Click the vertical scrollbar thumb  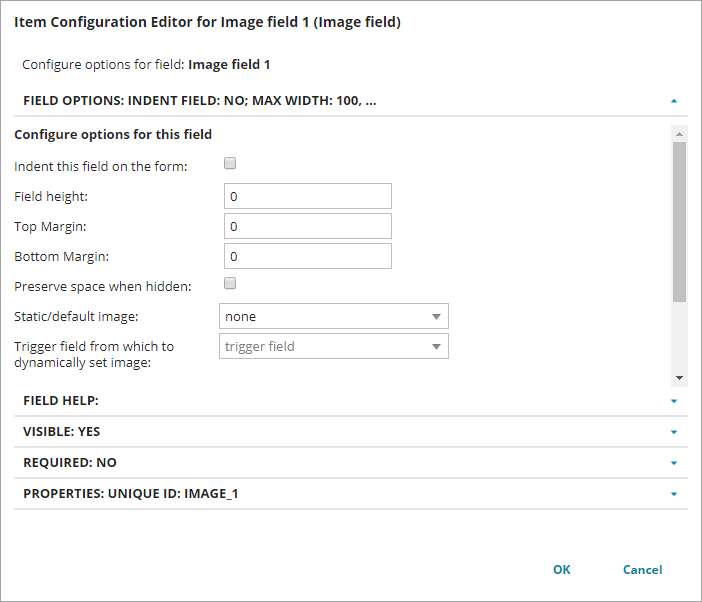(680, 220)
